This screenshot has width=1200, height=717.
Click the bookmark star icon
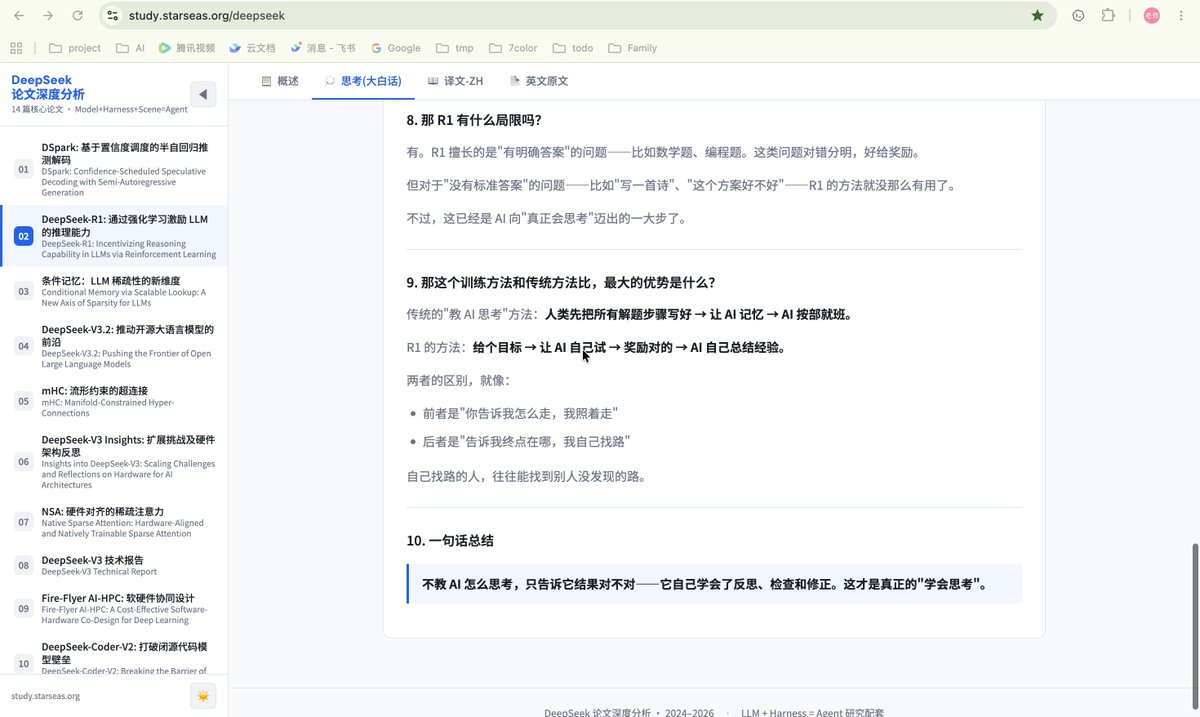coord(1038,16)
